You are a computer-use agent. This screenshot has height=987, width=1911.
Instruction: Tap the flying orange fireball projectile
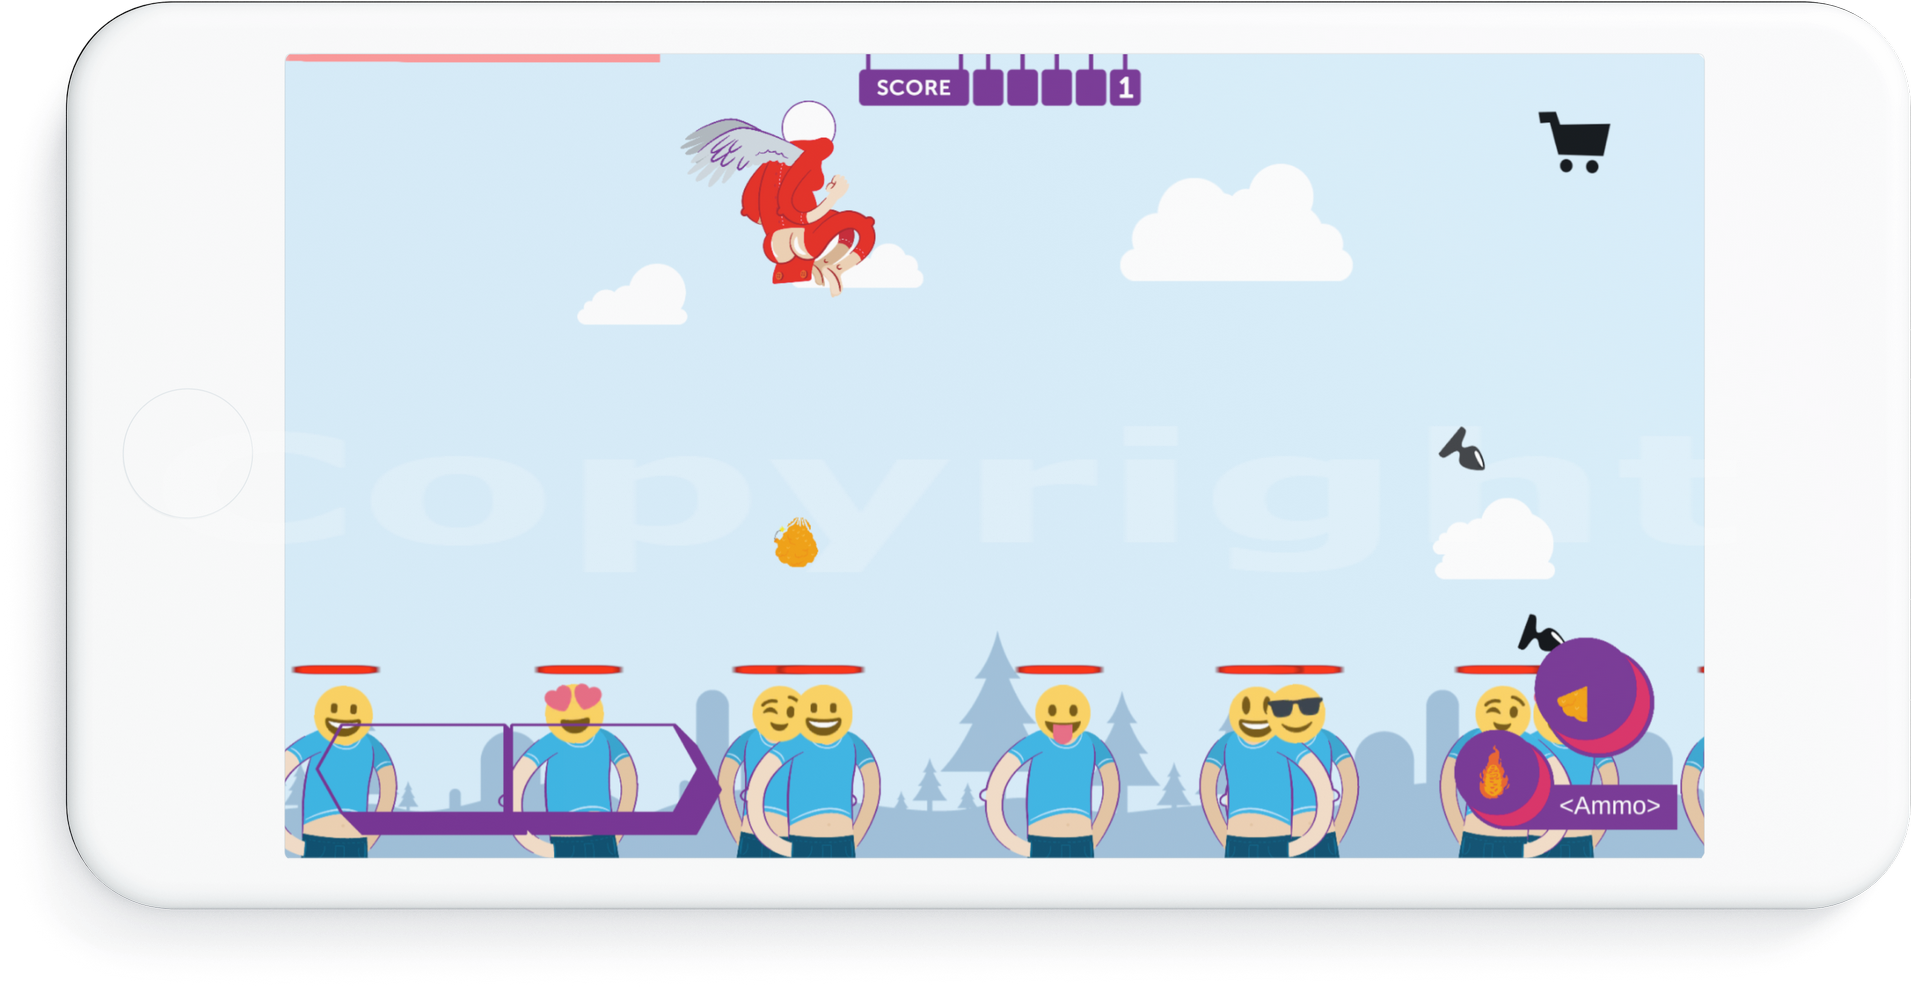click(x=796, y=544)
